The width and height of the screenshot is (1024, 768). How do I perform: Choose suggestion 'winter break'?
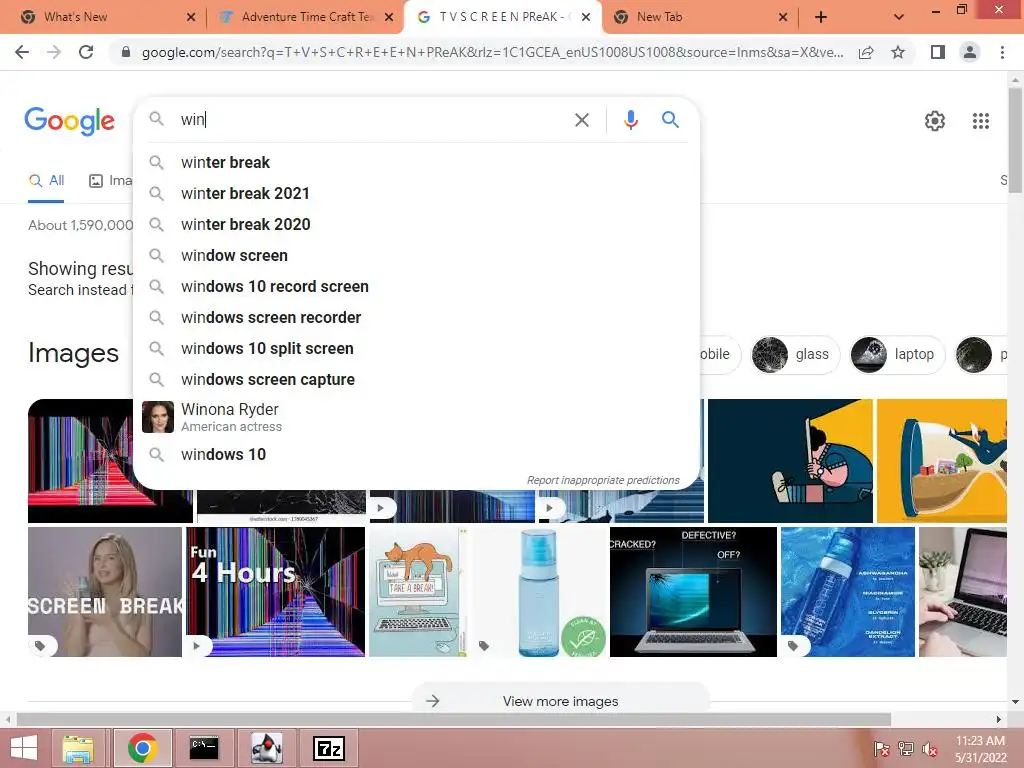coord(416,162)
